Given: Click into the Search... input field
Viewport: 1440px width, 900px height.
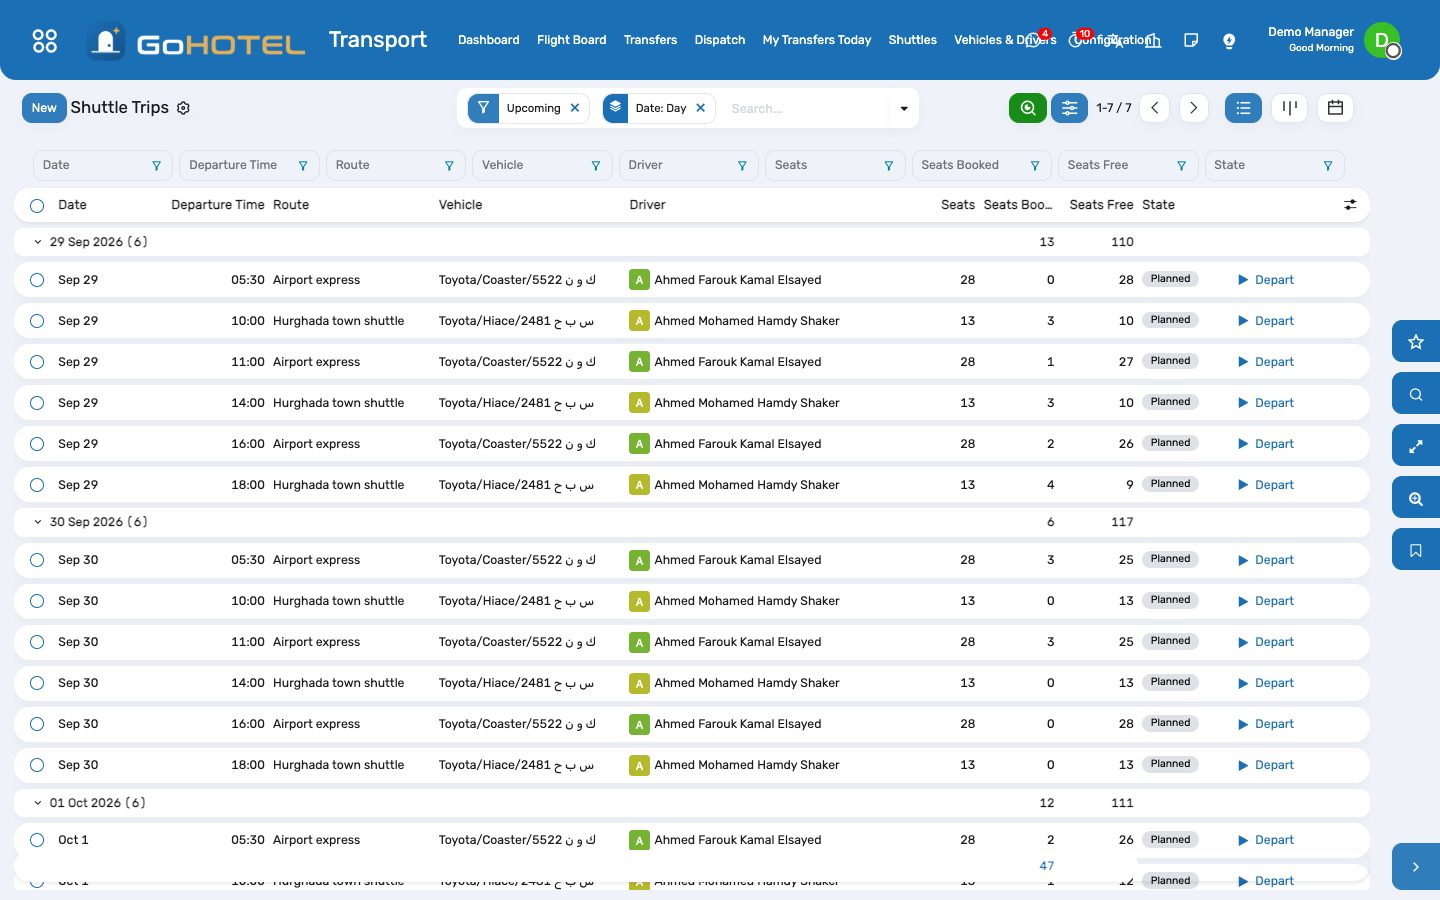Looking at the screenshot, I should 805,108.
